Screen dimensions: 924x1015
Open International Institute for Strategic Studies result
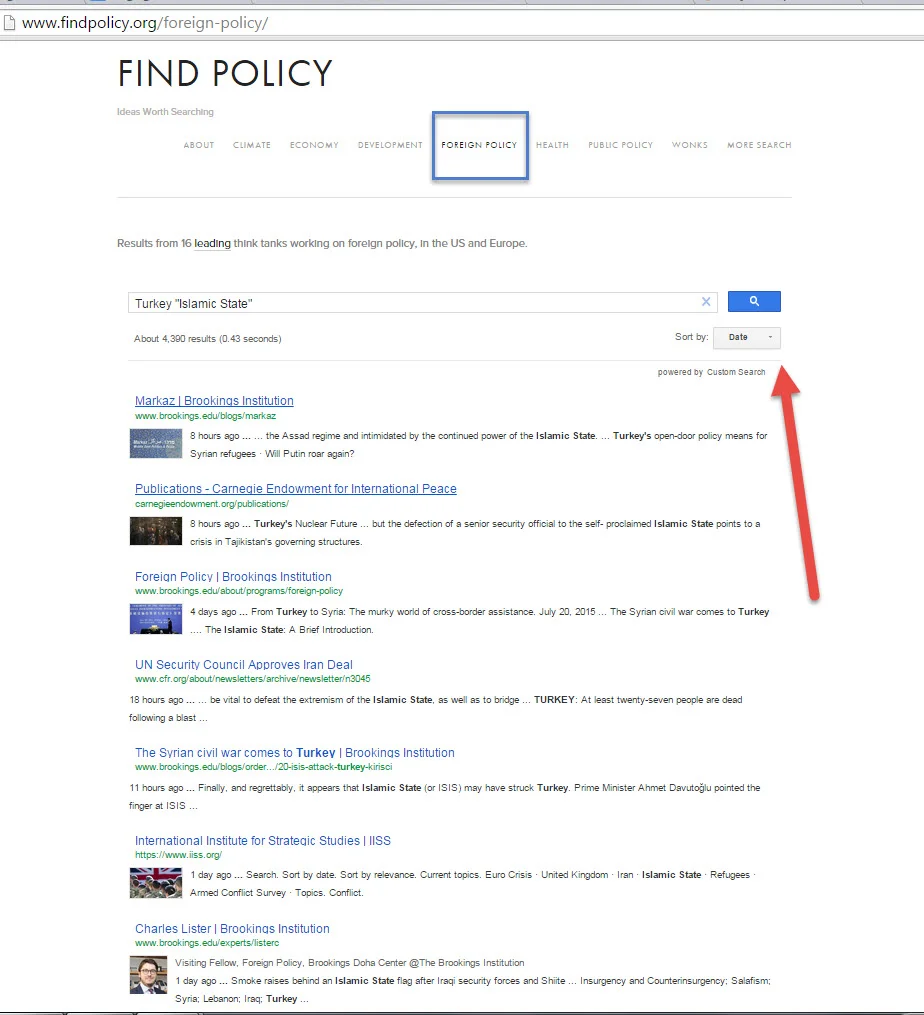[x=263, y=841]
